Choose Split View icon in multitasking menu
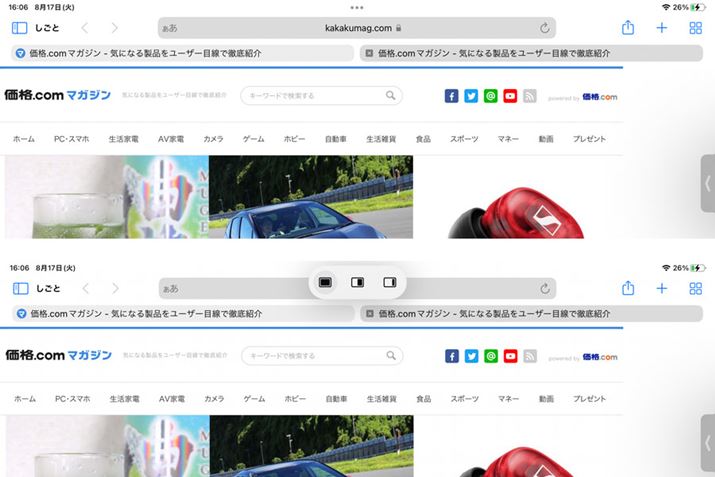This screenshot has width=715, height=477. 358,282
